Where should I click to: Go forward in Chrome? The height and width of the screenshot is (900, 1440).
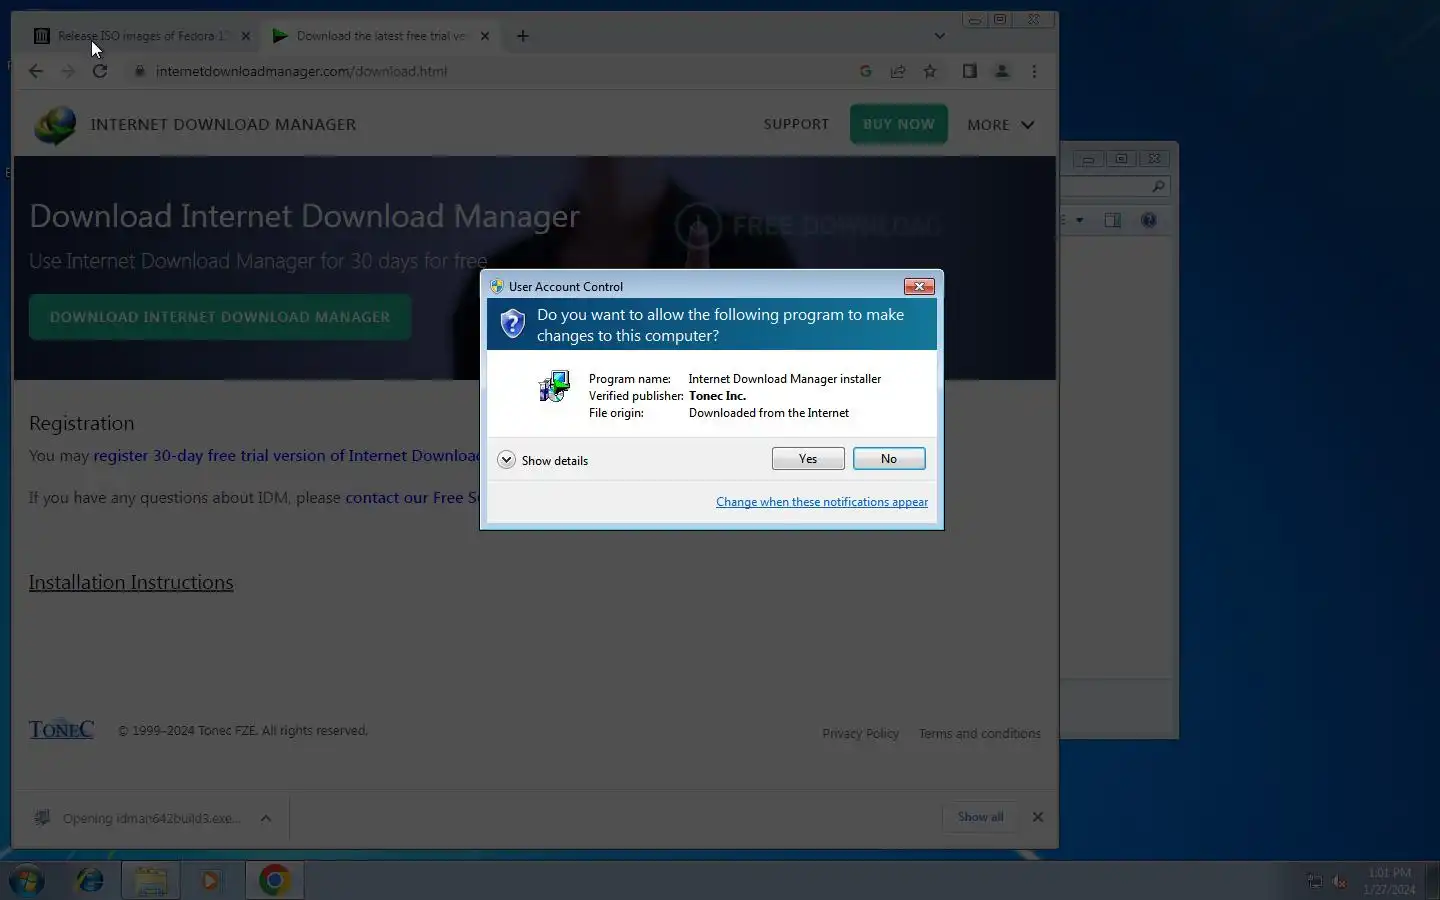click(x=68, y=71)
